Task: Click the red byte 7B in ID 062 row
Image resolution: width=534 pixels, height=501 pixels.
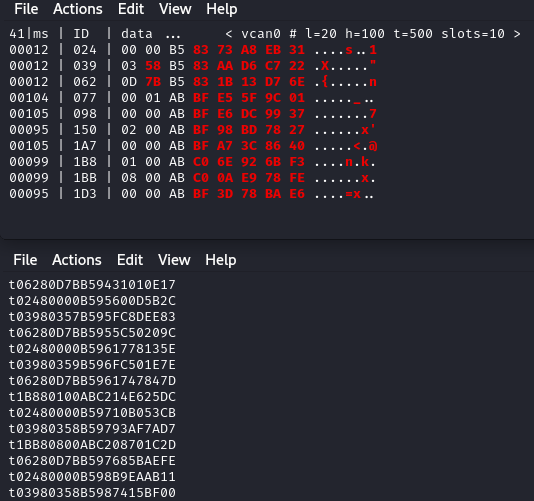Action: (153, 82)
